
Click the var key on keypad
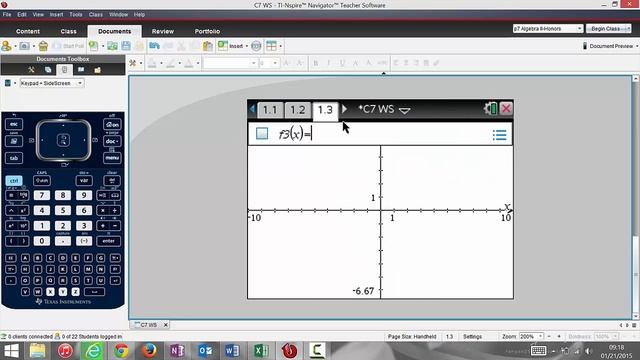[84, 180]
